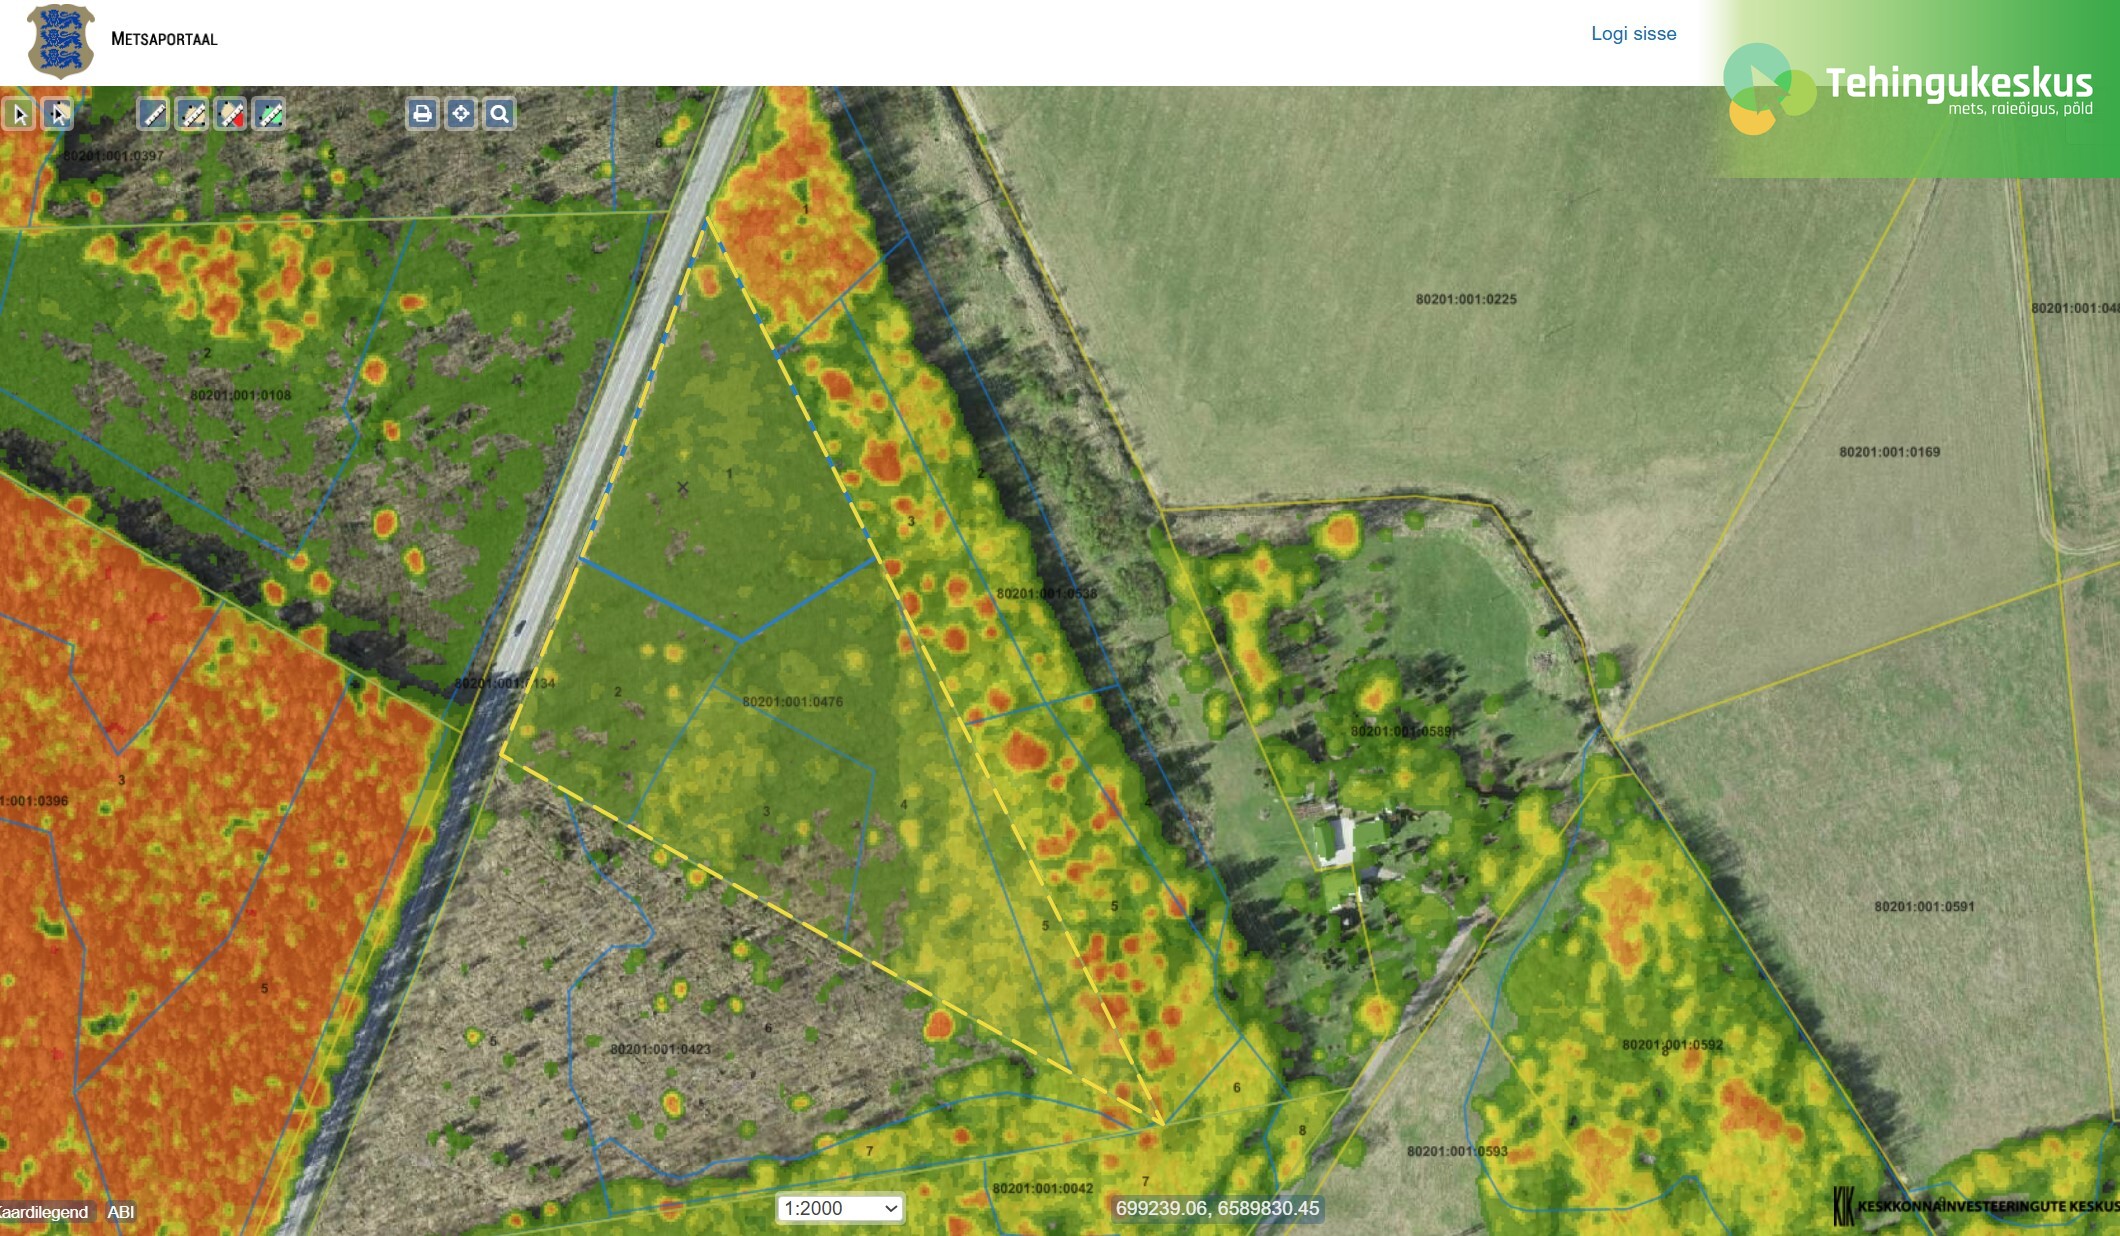
Task: Click the crosshair locate icon
Action: 461,114
